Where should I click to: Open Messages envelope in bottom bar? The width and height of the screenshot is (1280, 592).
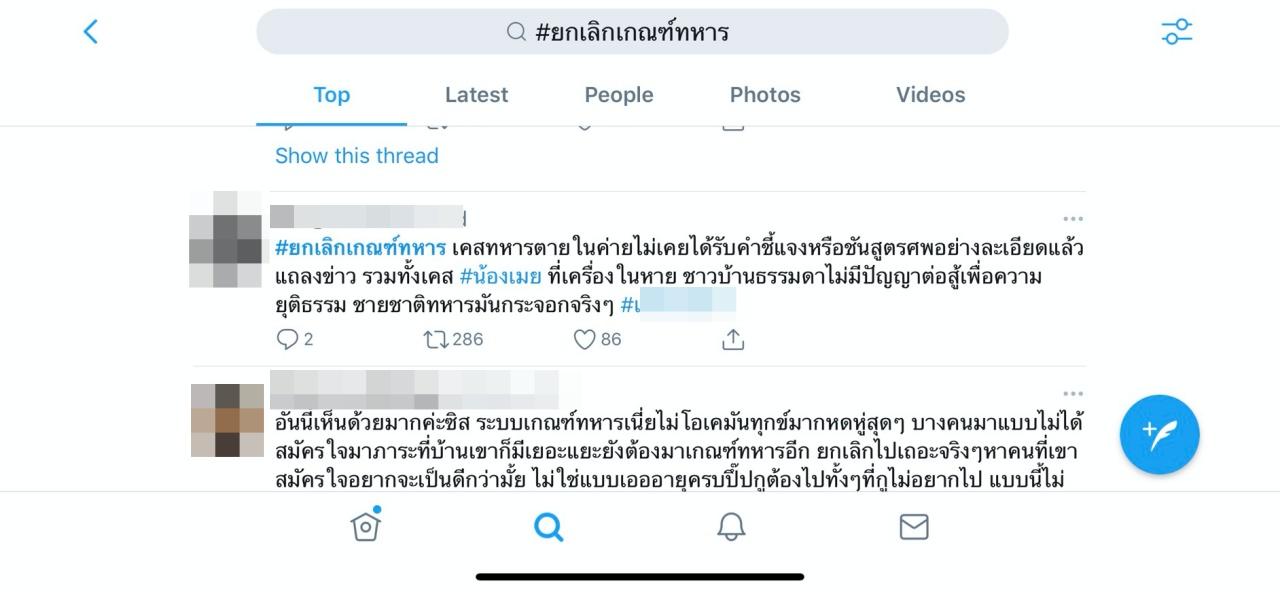(914, 527)
